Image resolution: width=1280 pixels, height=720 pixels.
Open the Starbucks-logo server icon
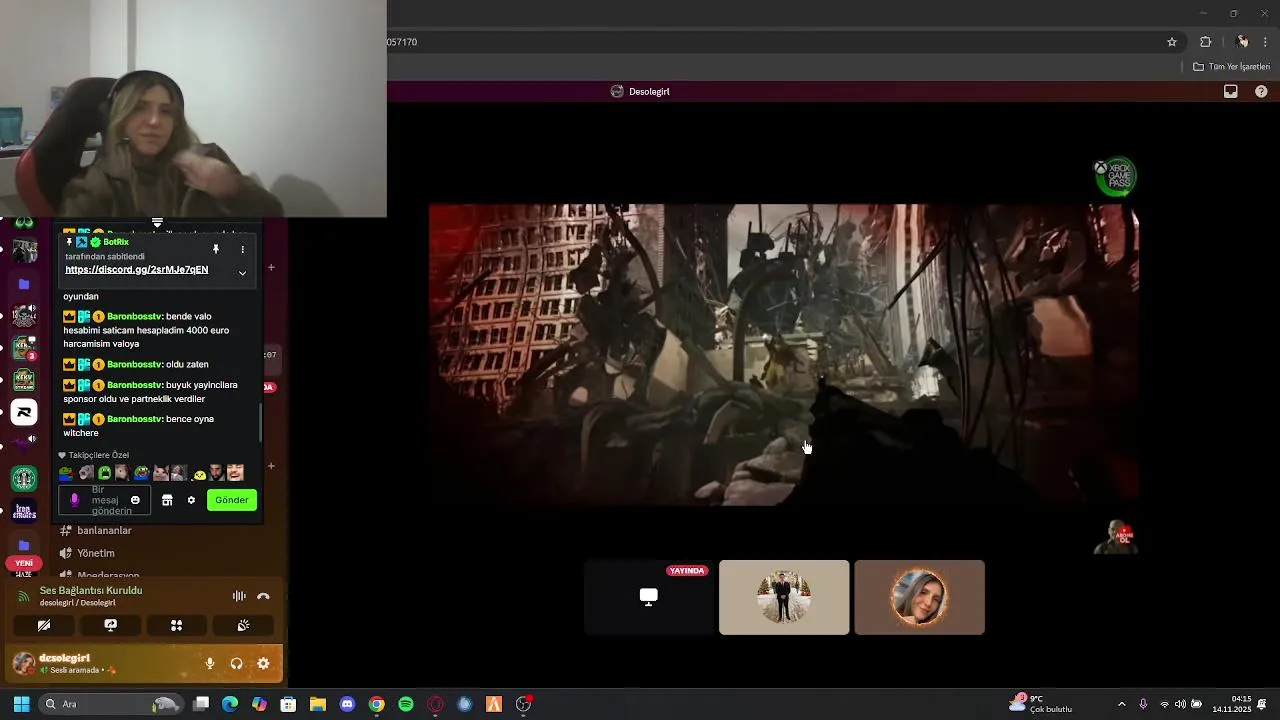(x=24, y=479)
